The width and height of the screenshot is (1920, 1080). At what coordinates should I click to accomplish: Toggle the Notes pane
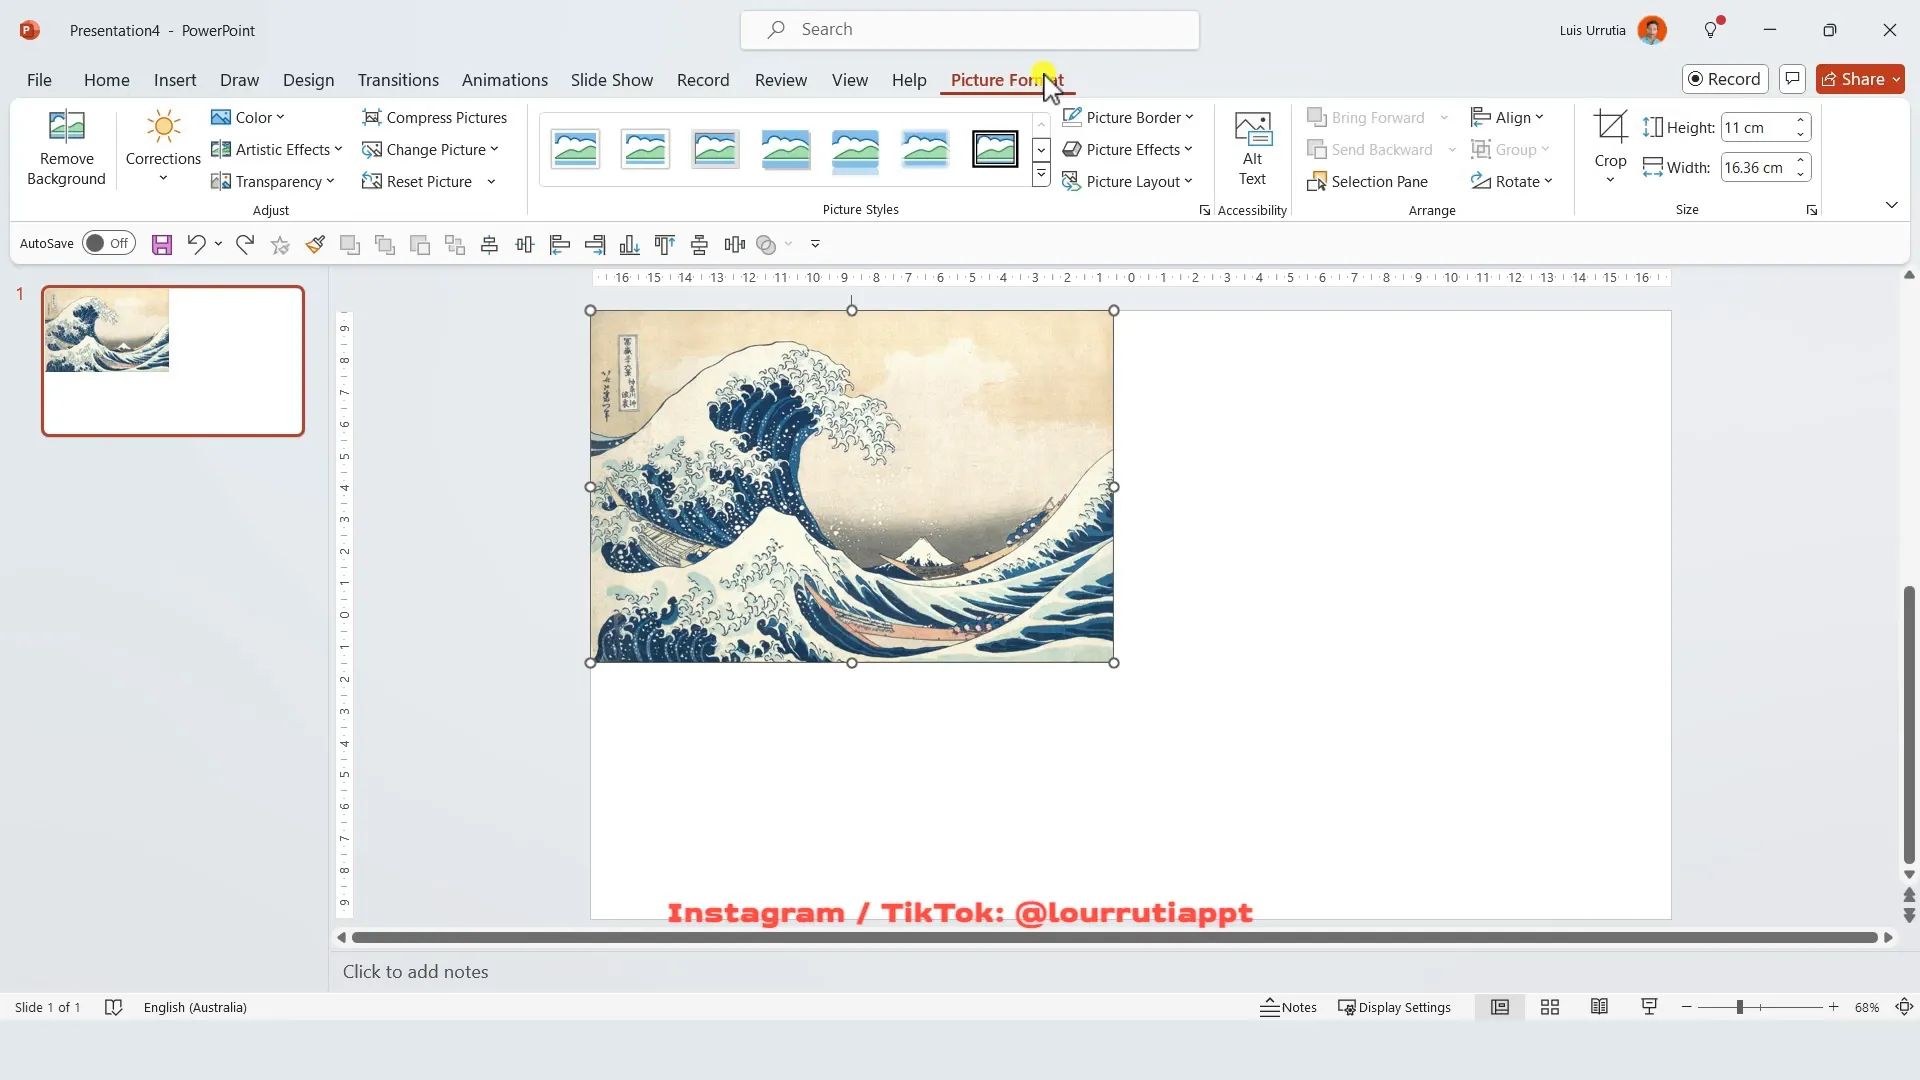pyautogui.click(x=1288, y=1007)
